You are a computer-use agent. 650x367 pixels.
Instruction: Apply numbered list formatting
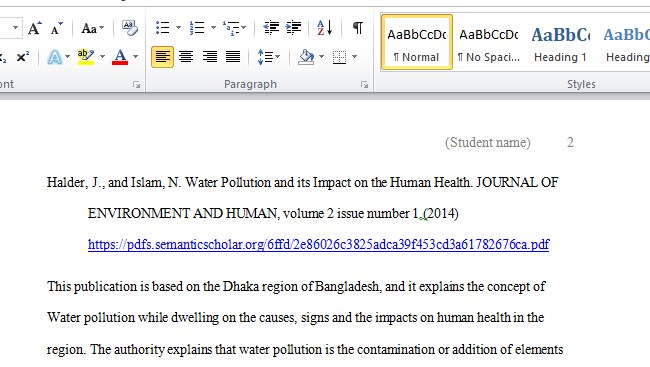(197, 28)
